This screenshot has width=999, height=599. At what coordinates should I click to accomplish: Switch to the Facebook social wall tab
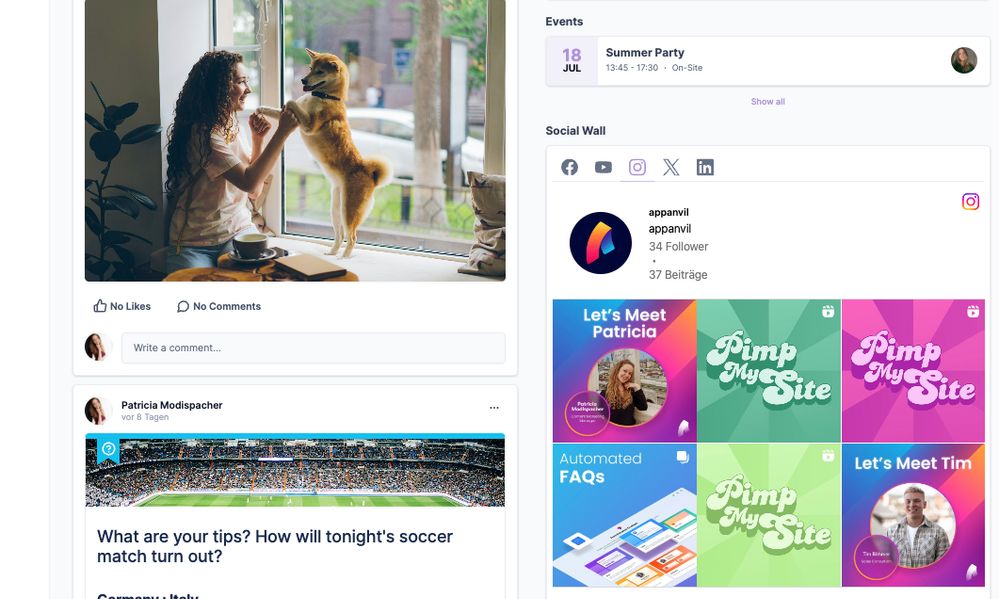pyautogui.click(x=570, y=167)
